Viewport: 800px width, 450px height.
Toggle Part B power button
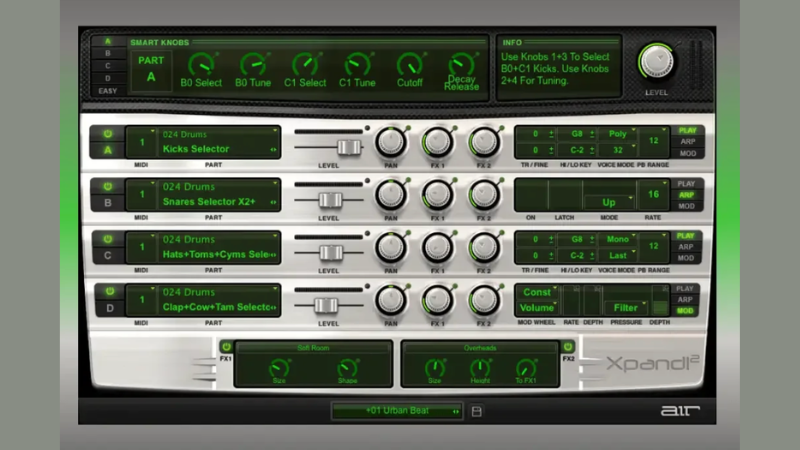[x=107, y=186]
